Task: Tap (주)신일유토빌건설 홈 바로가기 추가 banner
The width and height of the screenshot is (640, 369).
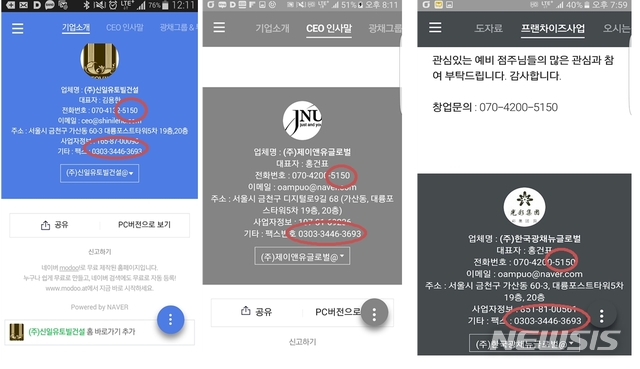Action: coord(100,332)
